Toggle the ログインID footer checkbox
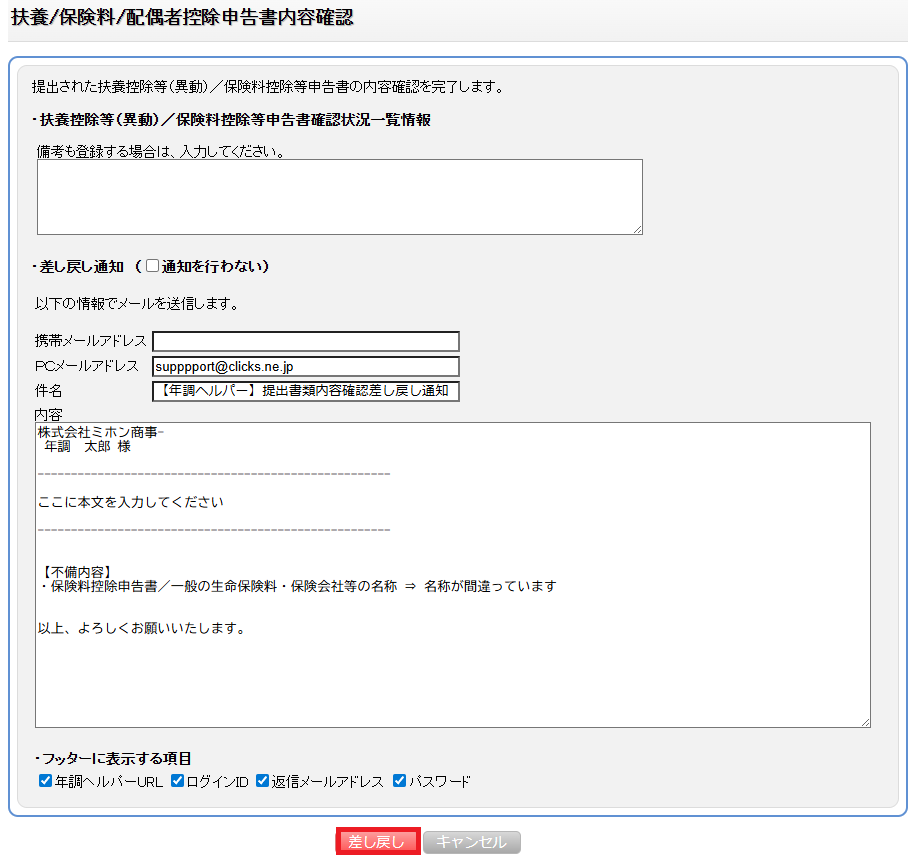Image resolution: width=920 pixels, height=858 pixels. [177, 781]
